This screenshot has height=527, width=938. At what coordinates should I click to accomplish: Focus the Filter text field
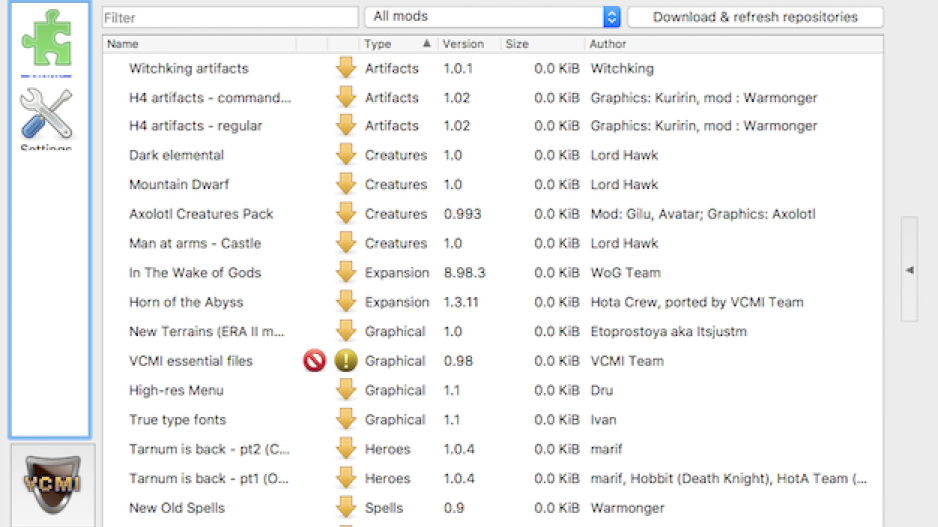[x=230, y=18]
